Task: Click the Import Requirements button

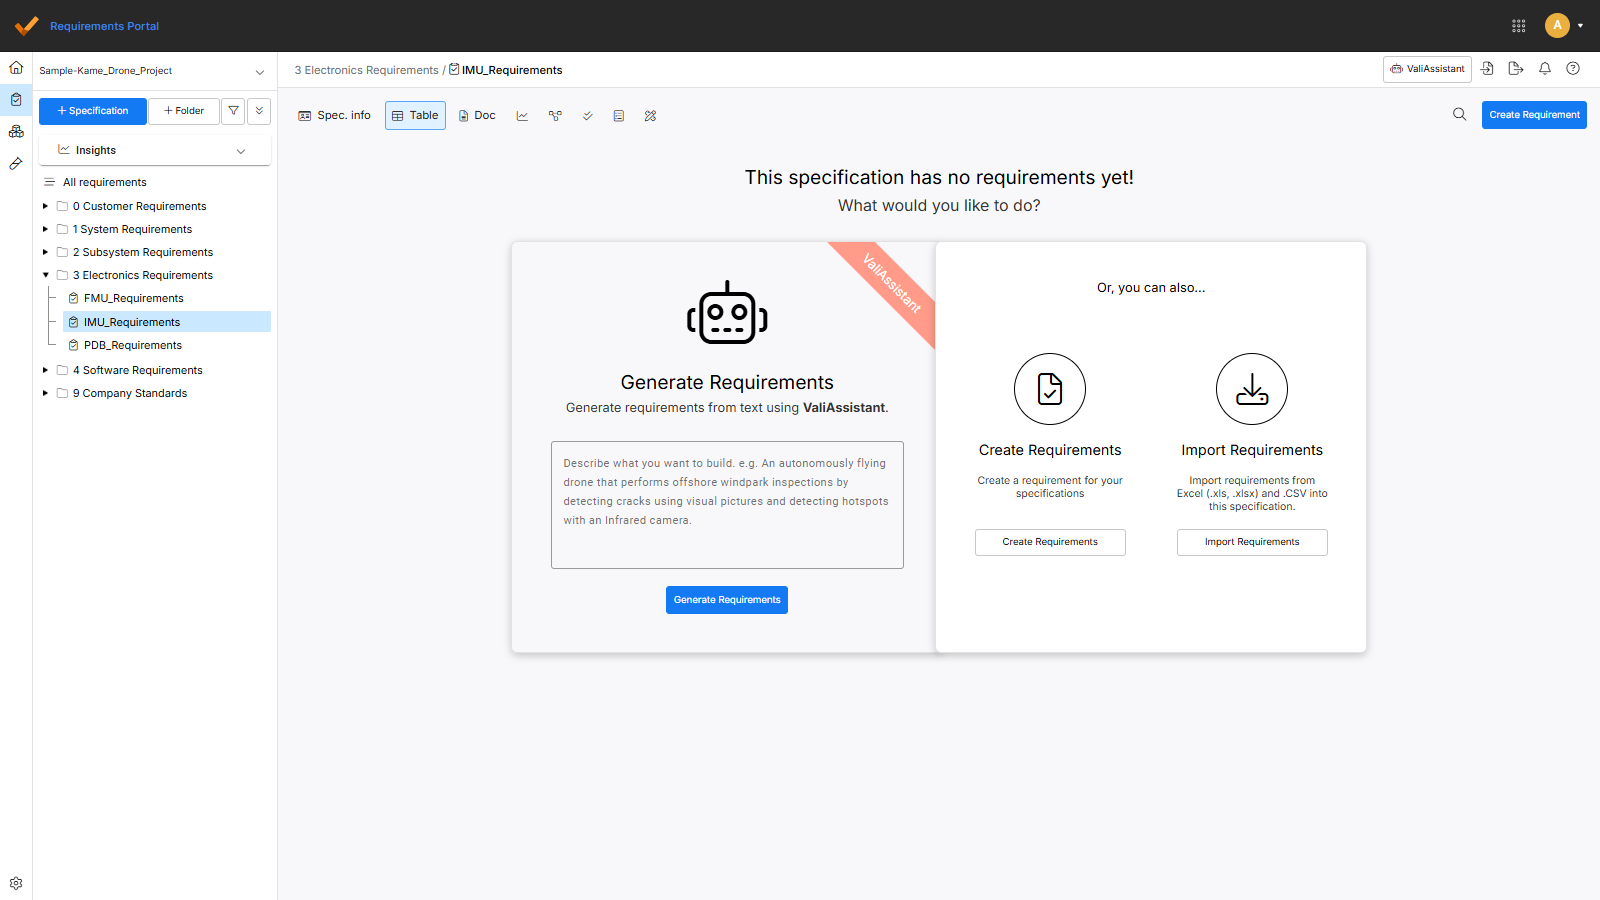Action: tap(1252, 542)
